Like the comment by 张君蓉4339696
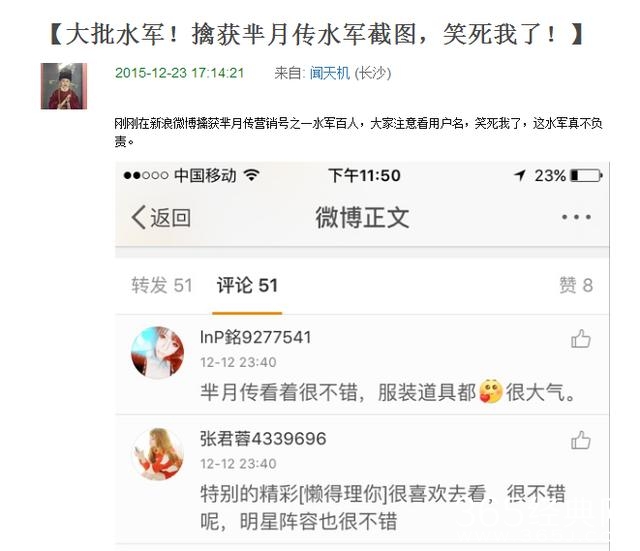 click(581, 440)
